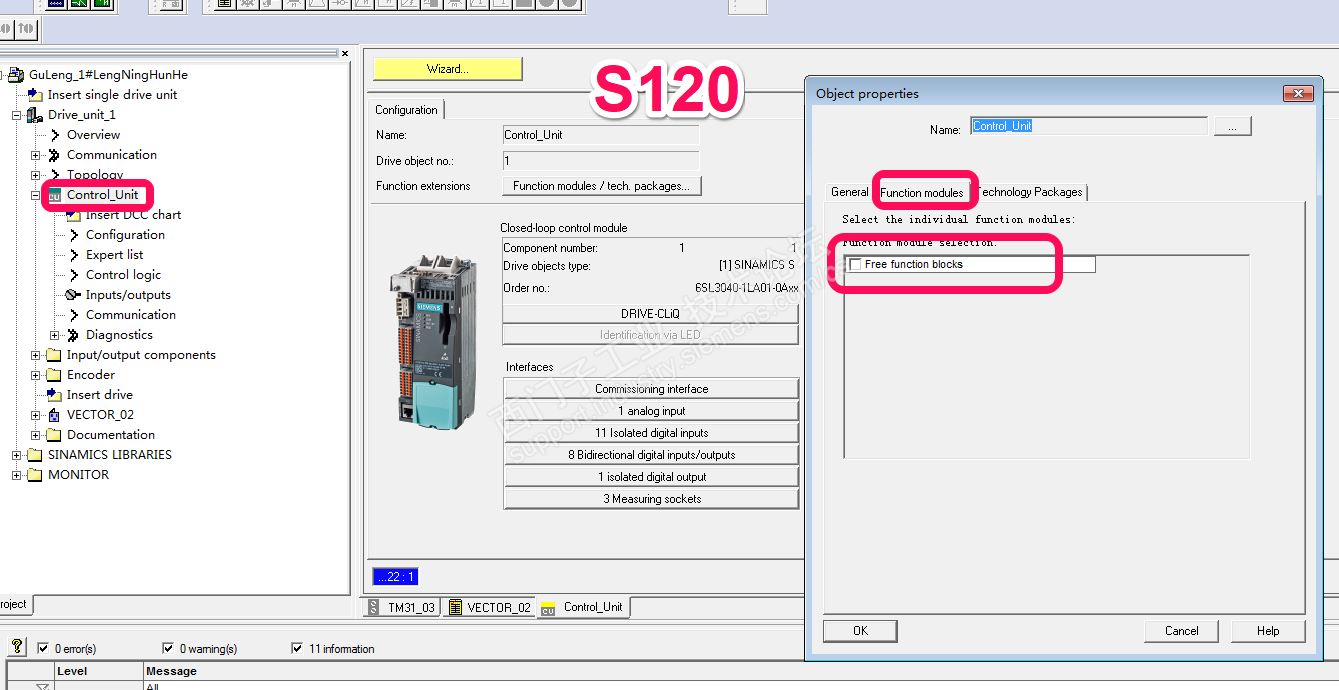The width and height of the screenshot is (1339, 690).
Task: Collapse the Drive_unit_1 tree node
Action: pyautogui.click(x=17, y=115)
